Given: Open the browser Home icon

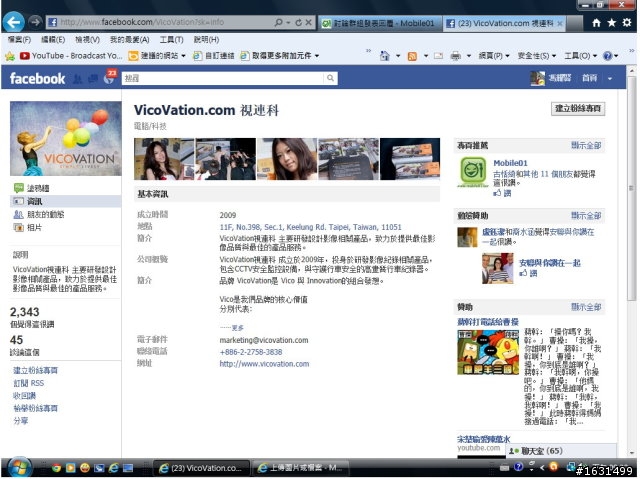Looking at the screenshot, I should click(597, 23).
